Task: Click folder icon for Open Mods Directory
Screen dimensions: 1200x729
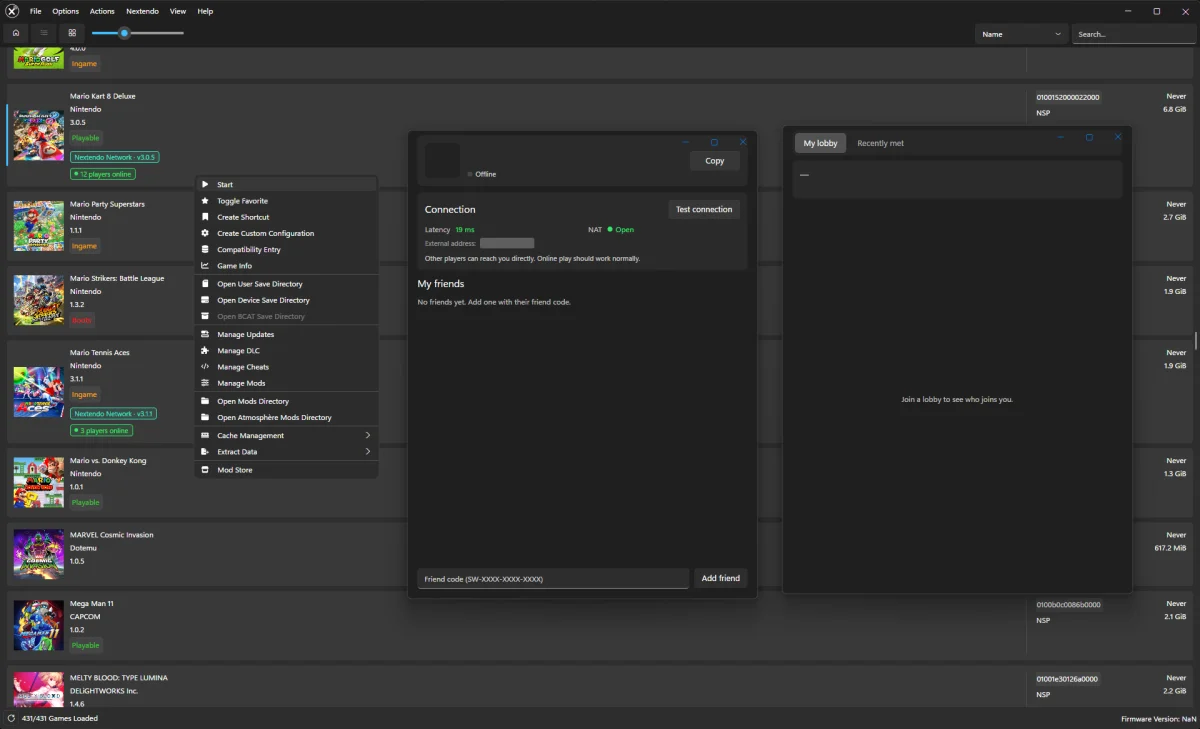Action: (205, 401)
